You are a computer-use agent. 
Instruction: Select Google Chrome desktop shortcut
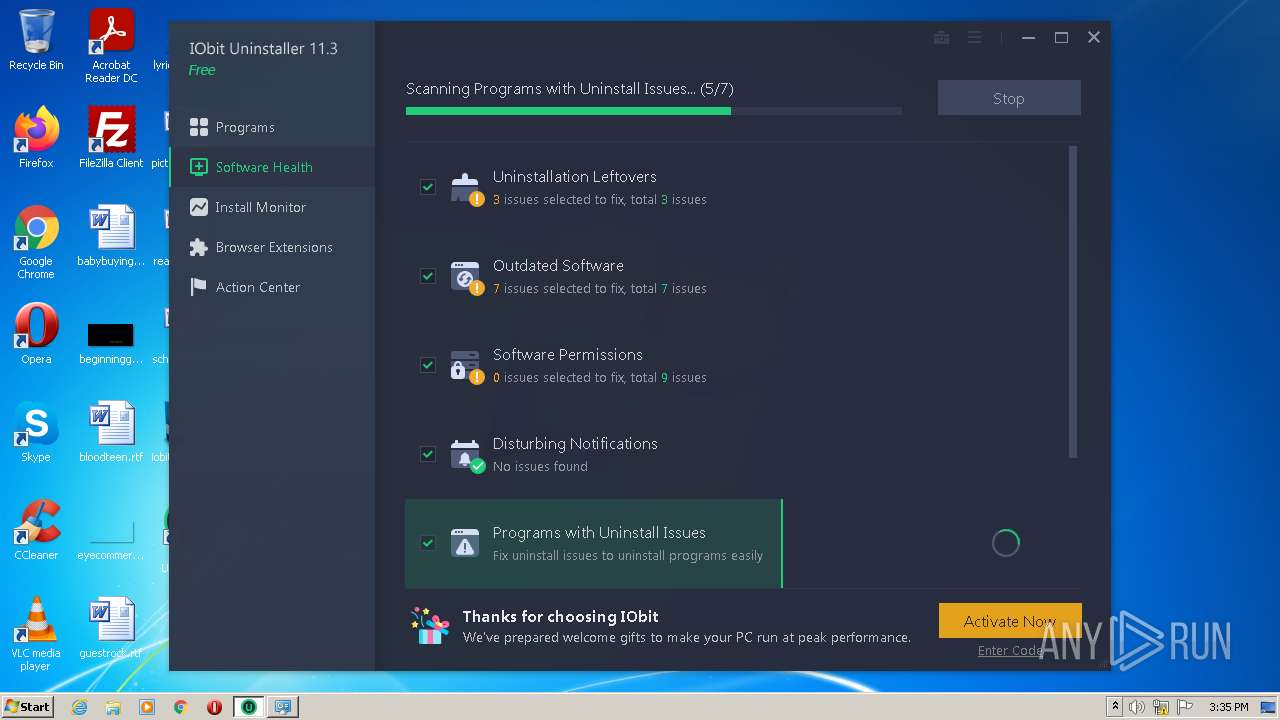[x=36, y=242]
